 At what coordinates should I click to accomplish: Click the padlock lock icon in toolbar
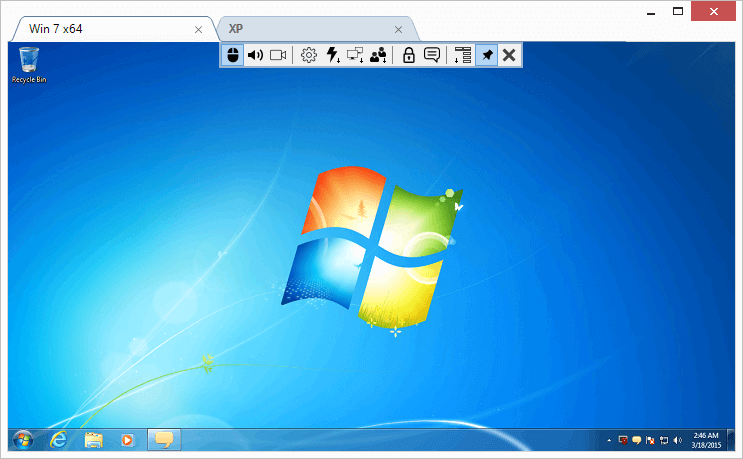click(x=408, y=55)
